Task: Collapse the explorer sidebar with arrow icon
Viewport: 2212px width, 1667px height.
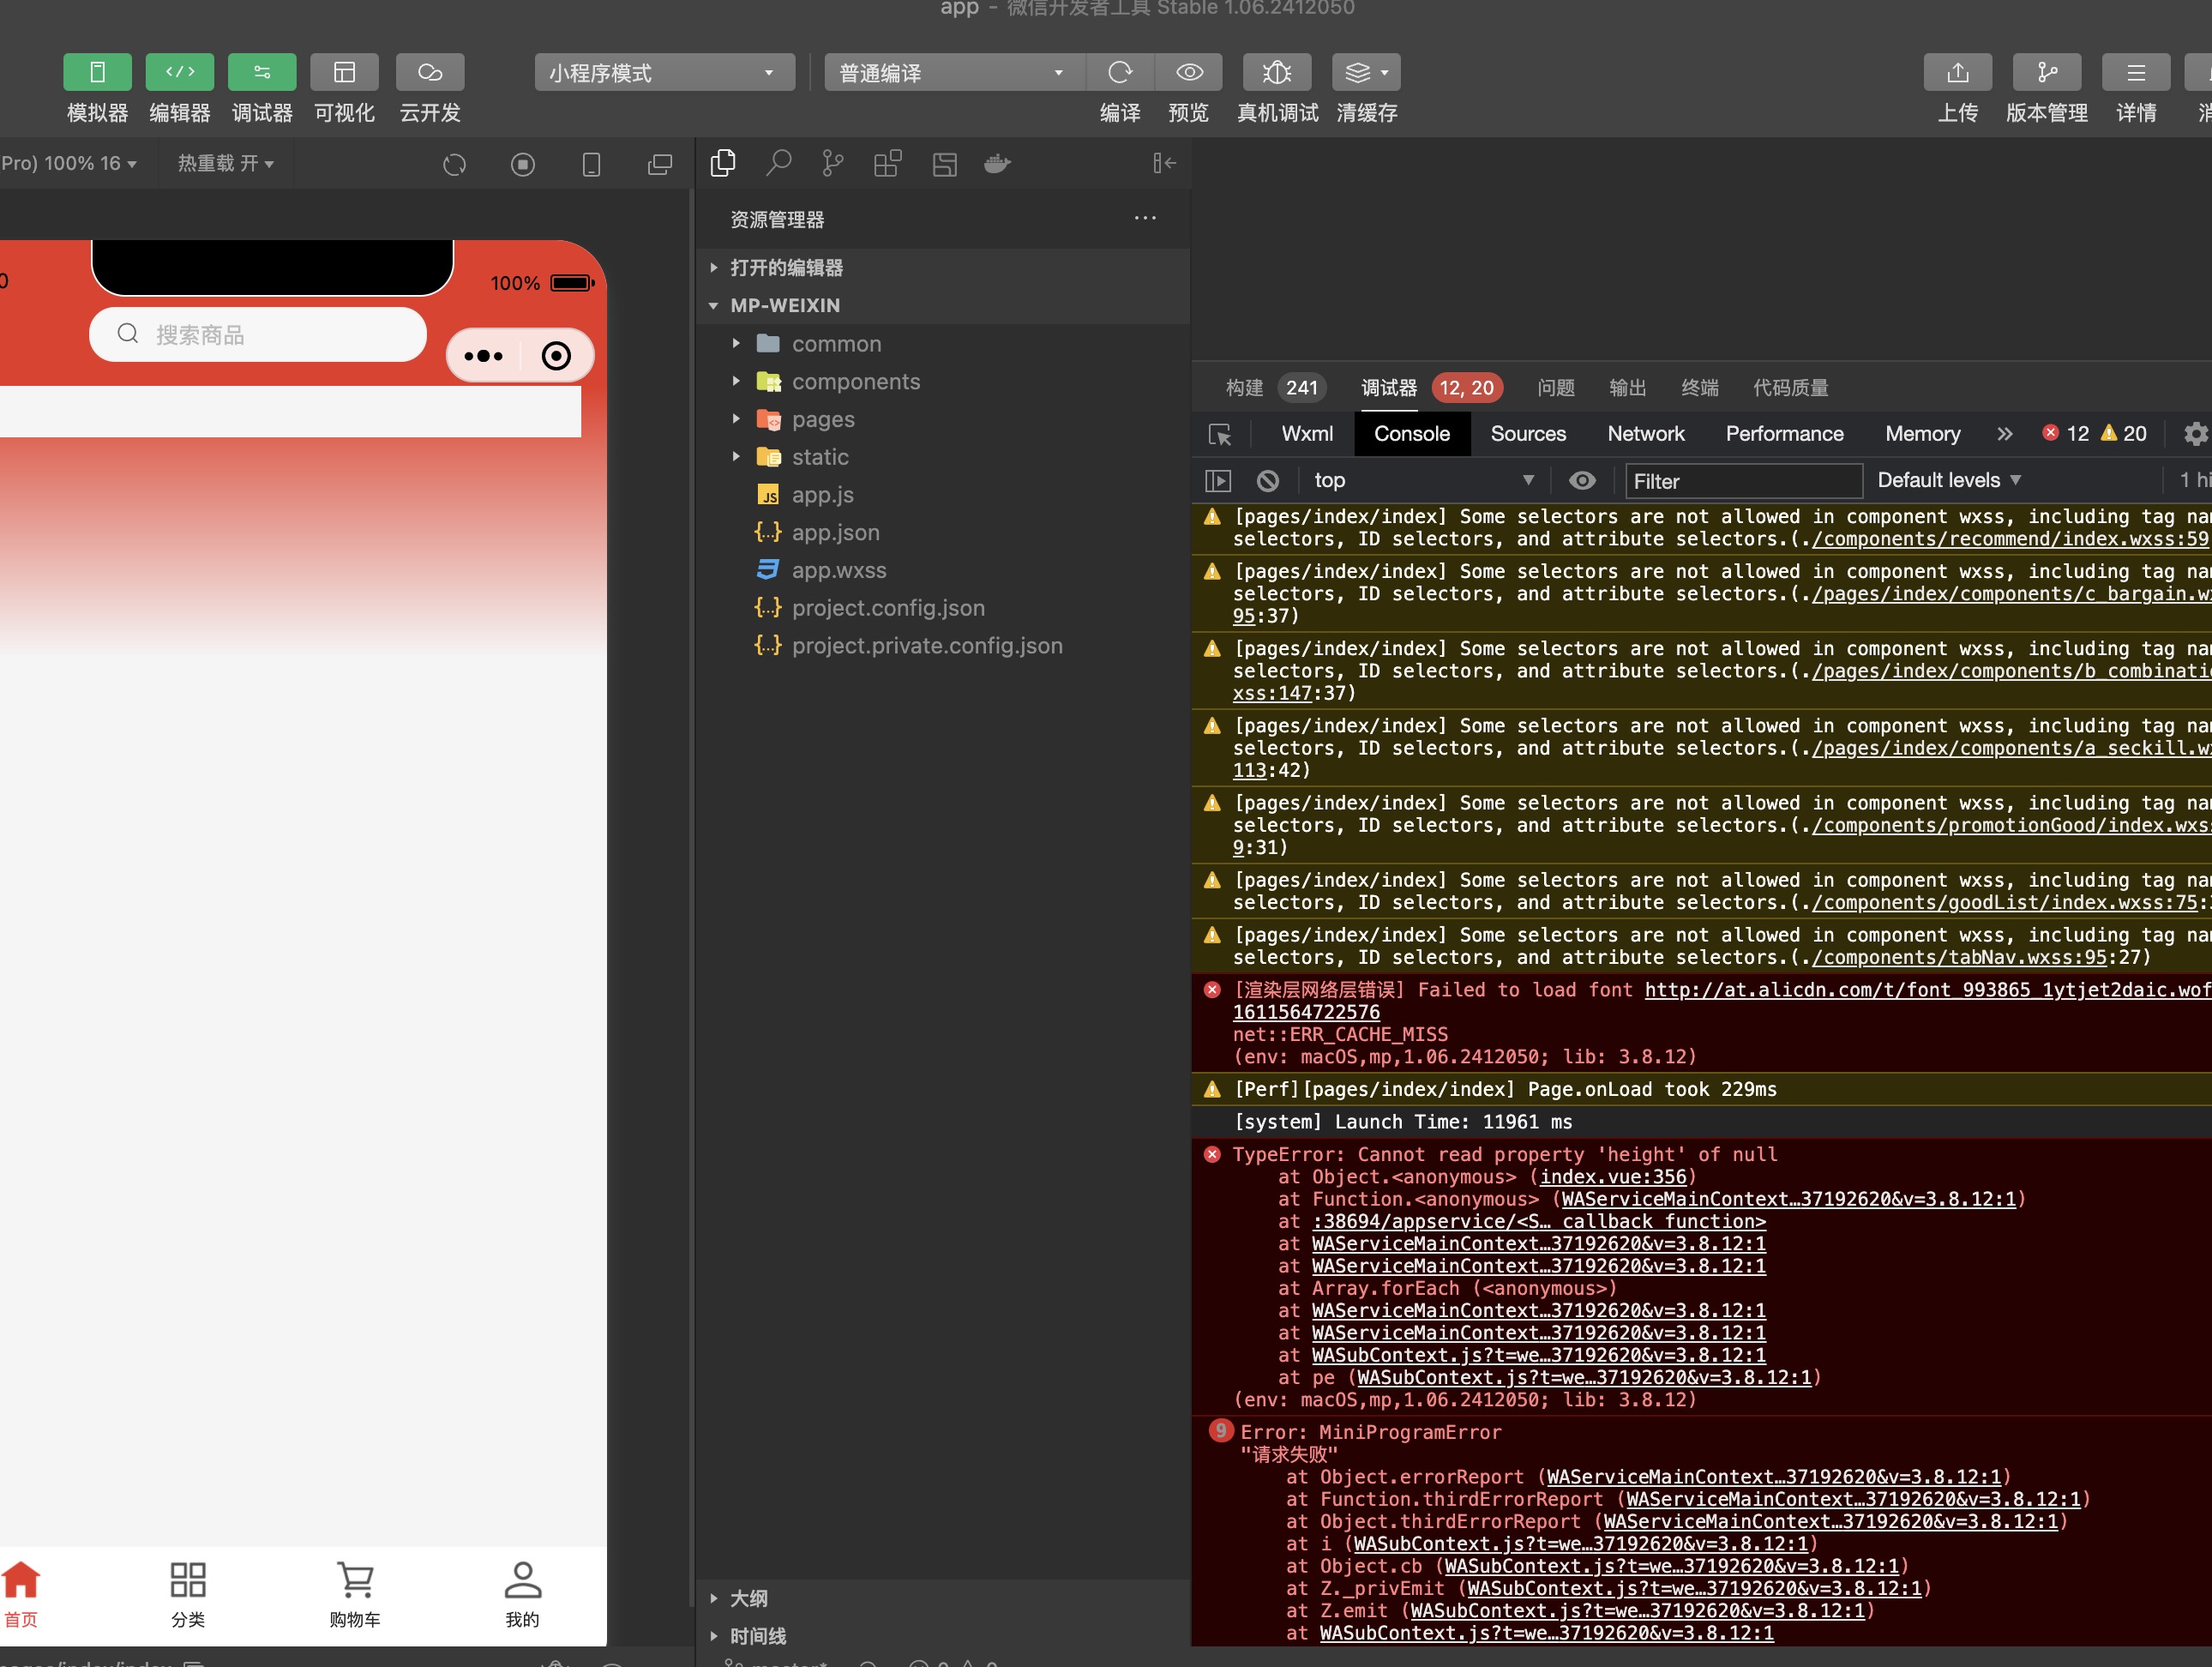Action: (1164, 163)
